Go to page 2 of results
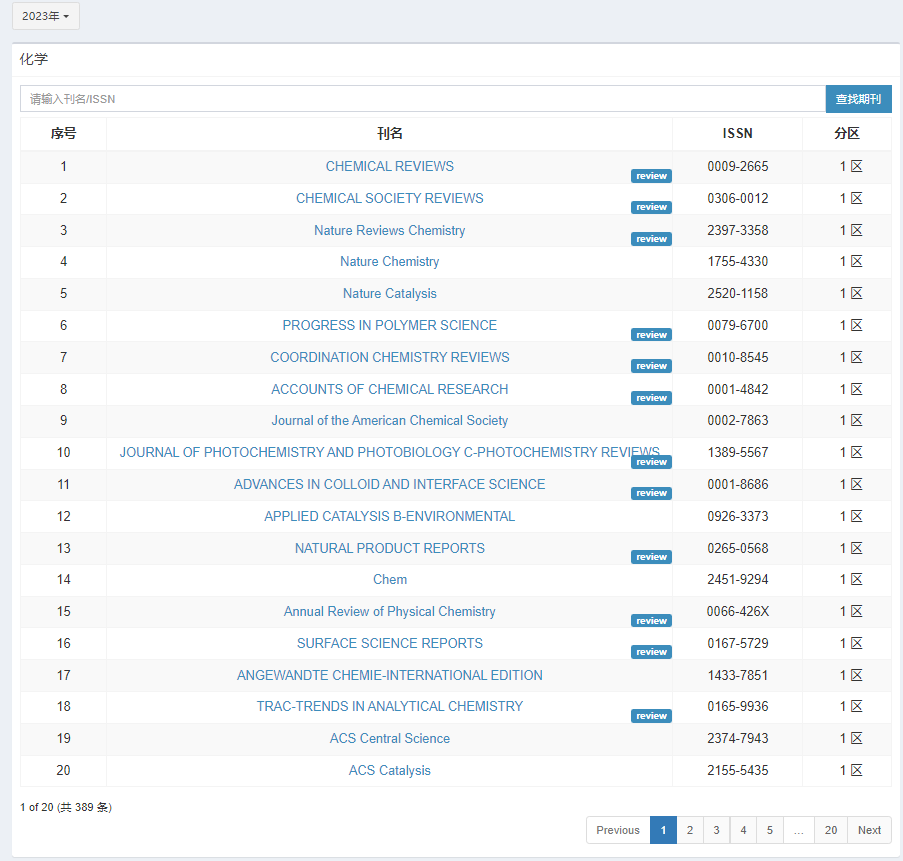 click(x=689, y=830)
